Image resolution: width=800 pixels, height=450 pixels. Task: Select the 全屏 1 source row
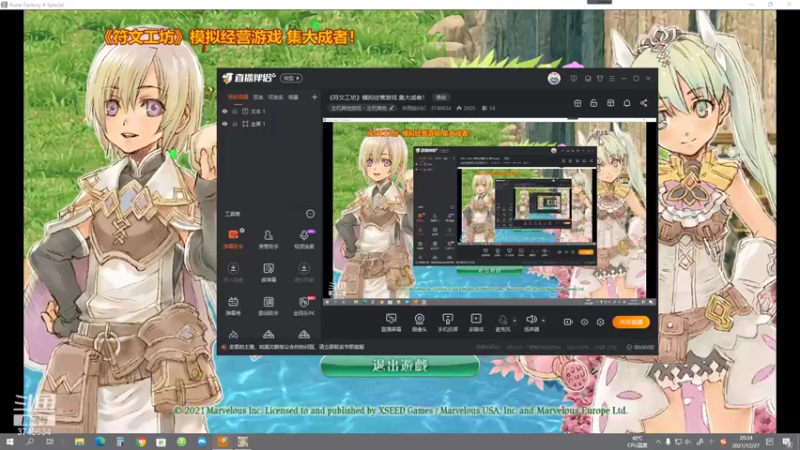[x=269, y=124]
